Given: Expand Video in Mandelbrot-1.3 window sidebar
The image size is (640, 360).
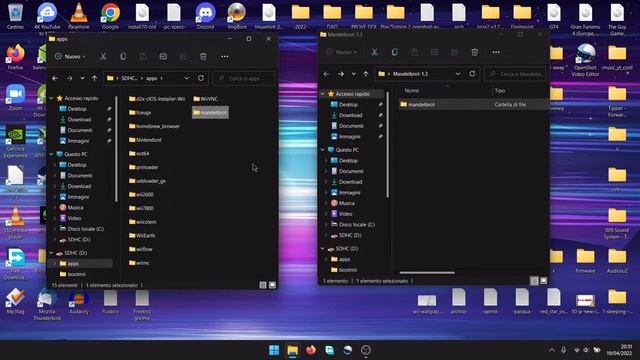Looking at the screenshot, I should point(326,214).
